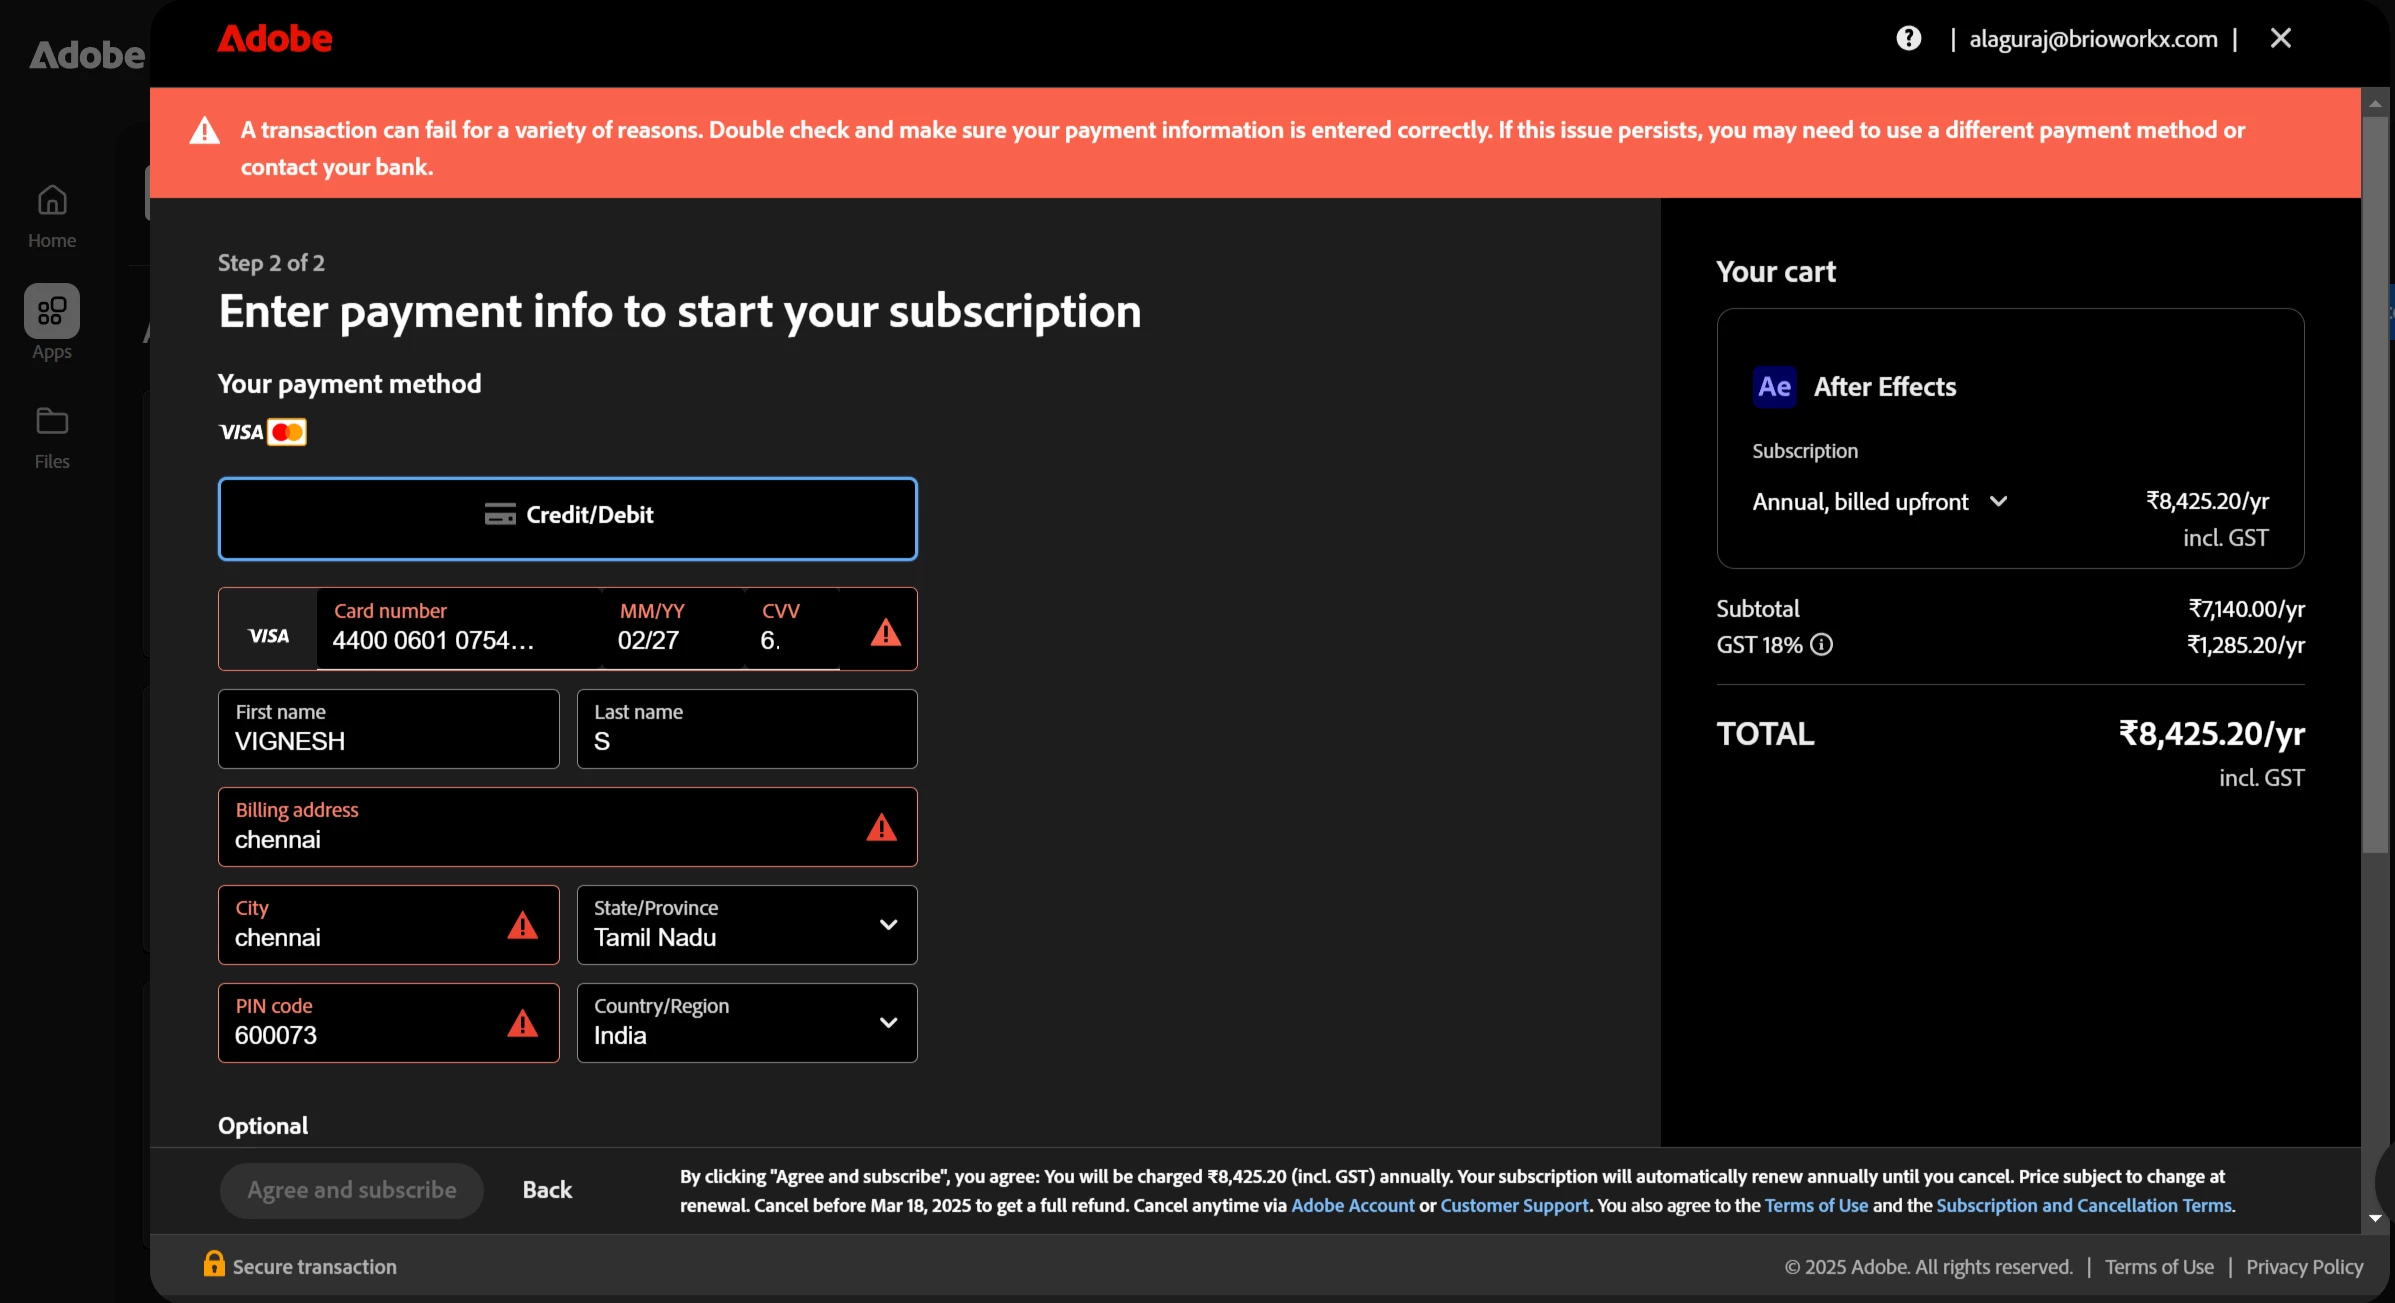Click the Back button
The height and width of the screenshot is (1303, 2395).
click(547, 1190)
